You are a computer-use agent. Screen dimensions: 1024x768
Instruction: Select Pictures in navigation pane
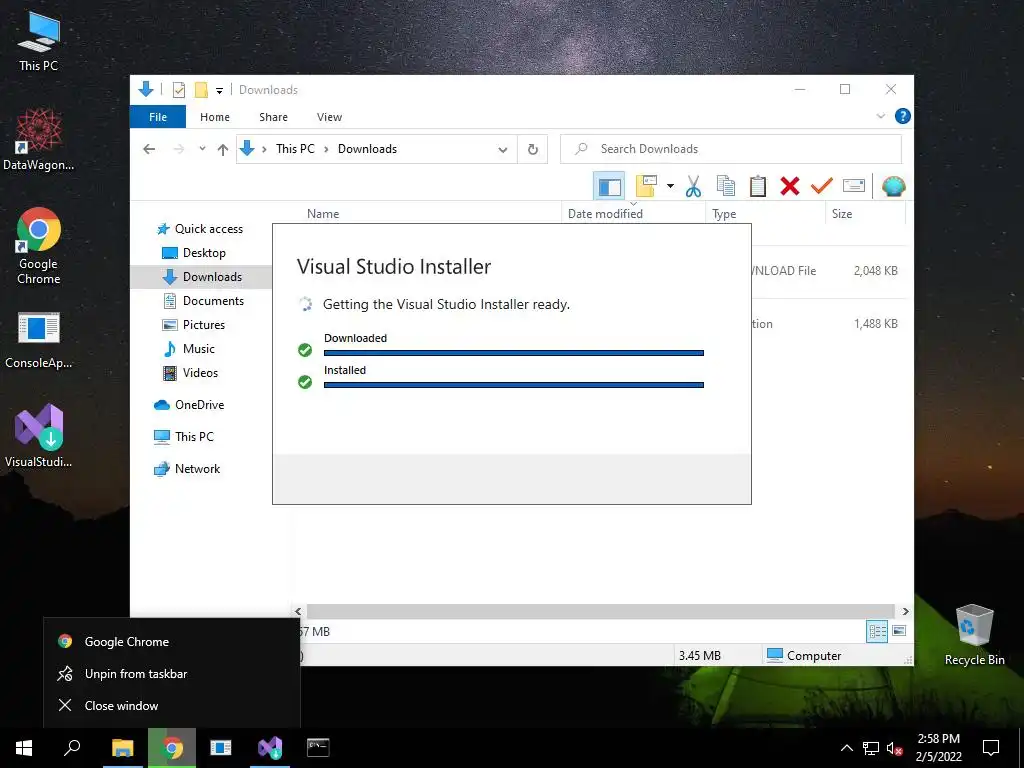tap(204, 325)
